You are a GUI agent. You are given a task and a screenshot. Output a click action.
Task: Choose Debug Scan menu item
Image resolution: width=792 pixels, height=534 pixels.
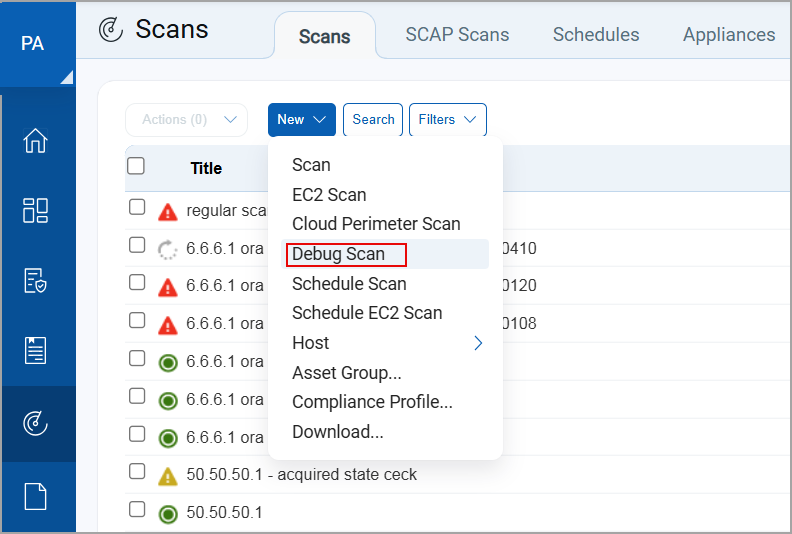pyautogui.click(x=385, y=254)
